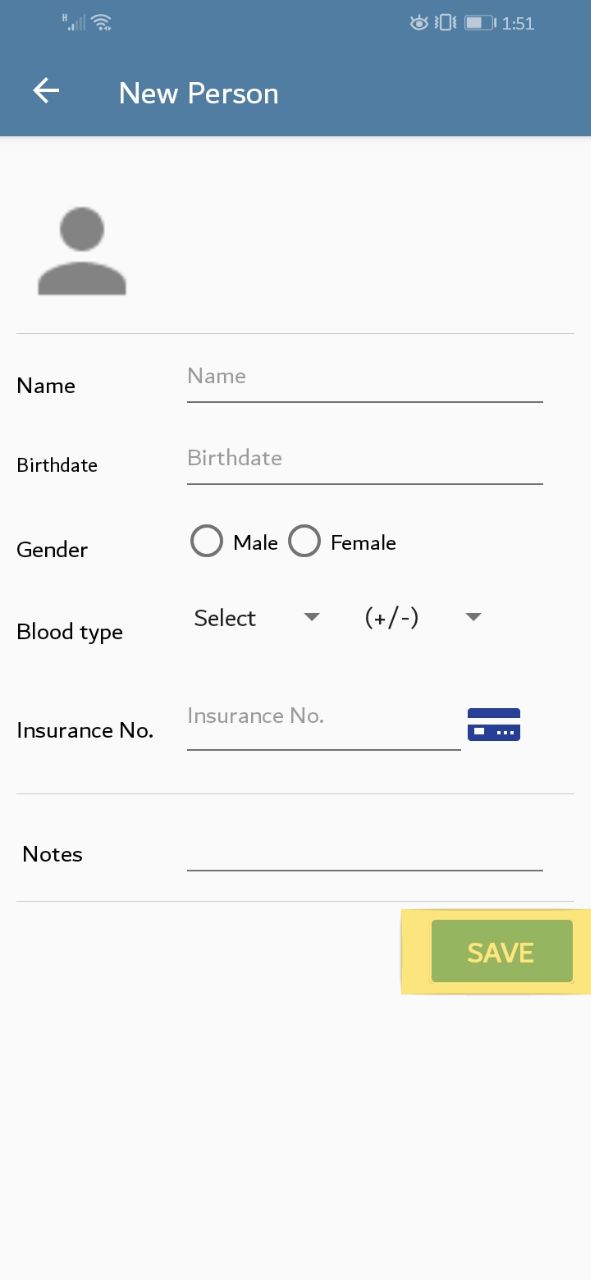Tap the clock time in status bar

point(518,23)
